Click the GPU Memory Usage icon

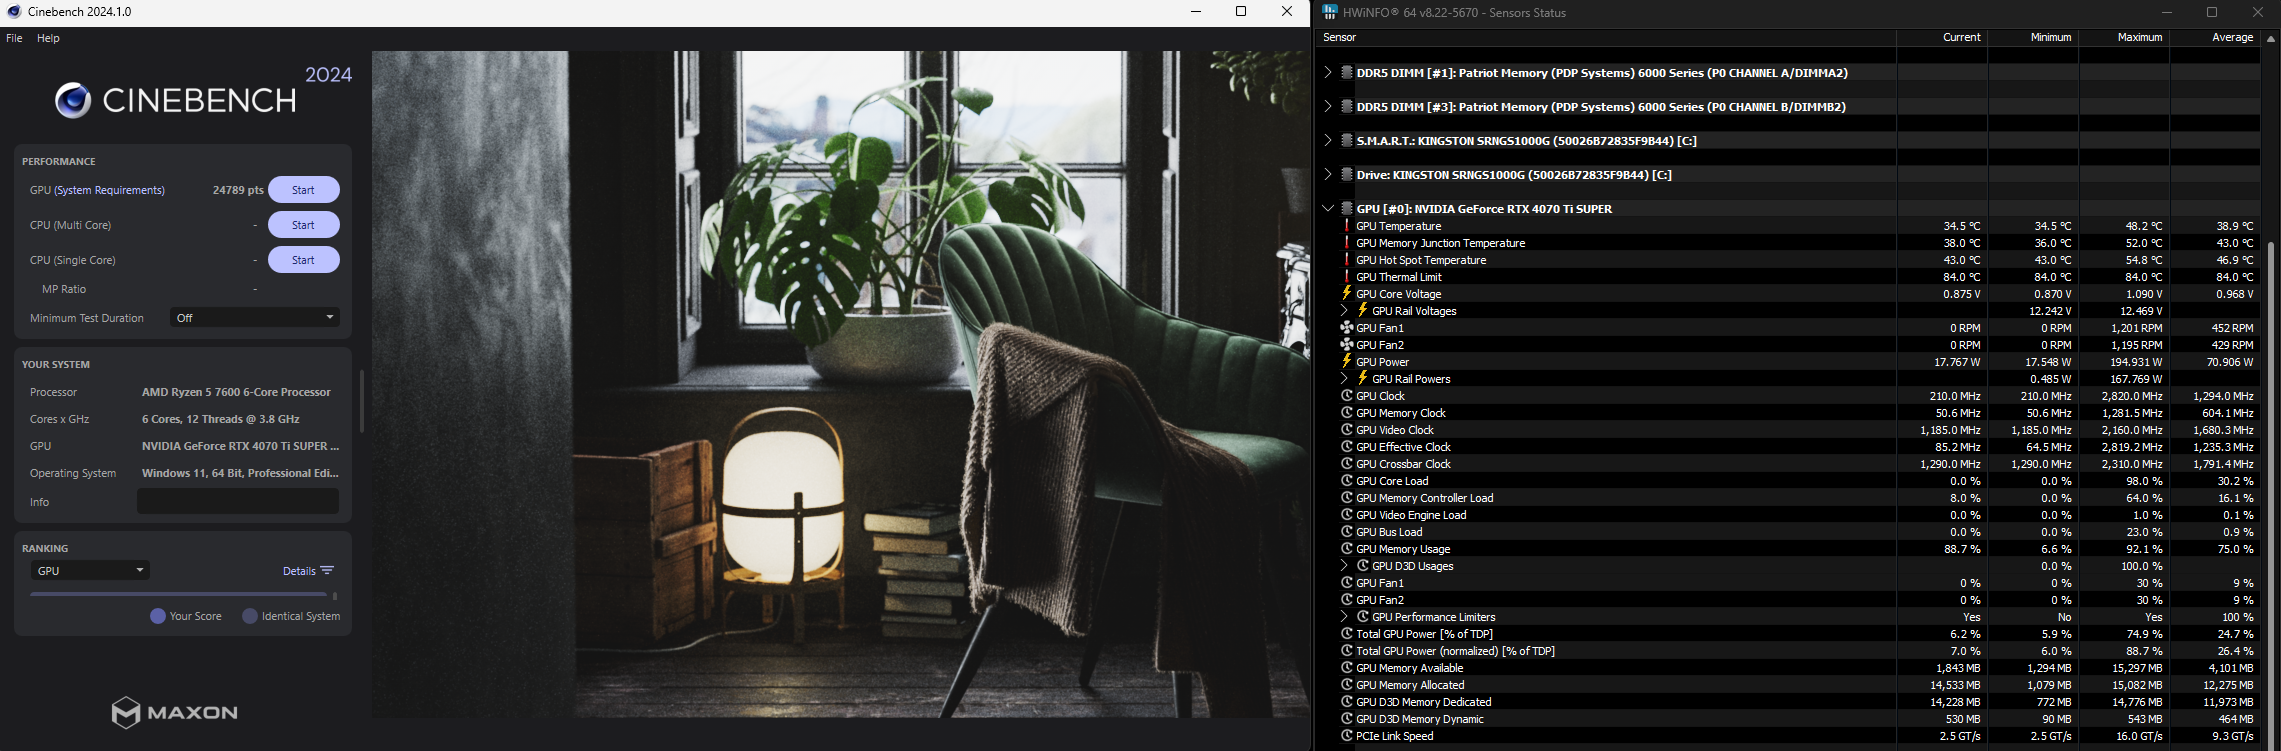point(1347,549)
